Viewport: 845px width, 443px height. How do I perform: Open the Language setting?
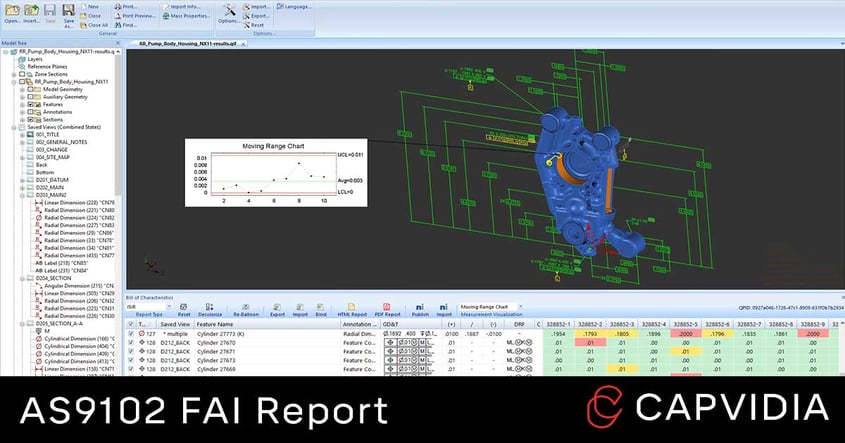294,6
